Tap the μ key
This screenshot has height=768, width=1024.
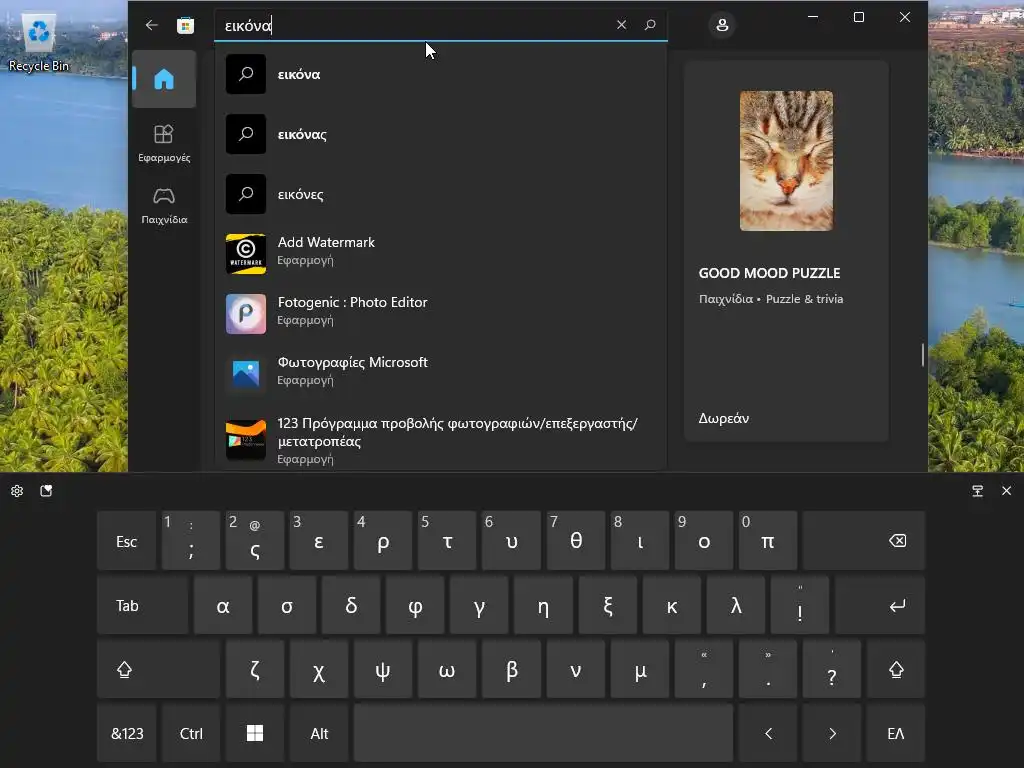(640, 669)
